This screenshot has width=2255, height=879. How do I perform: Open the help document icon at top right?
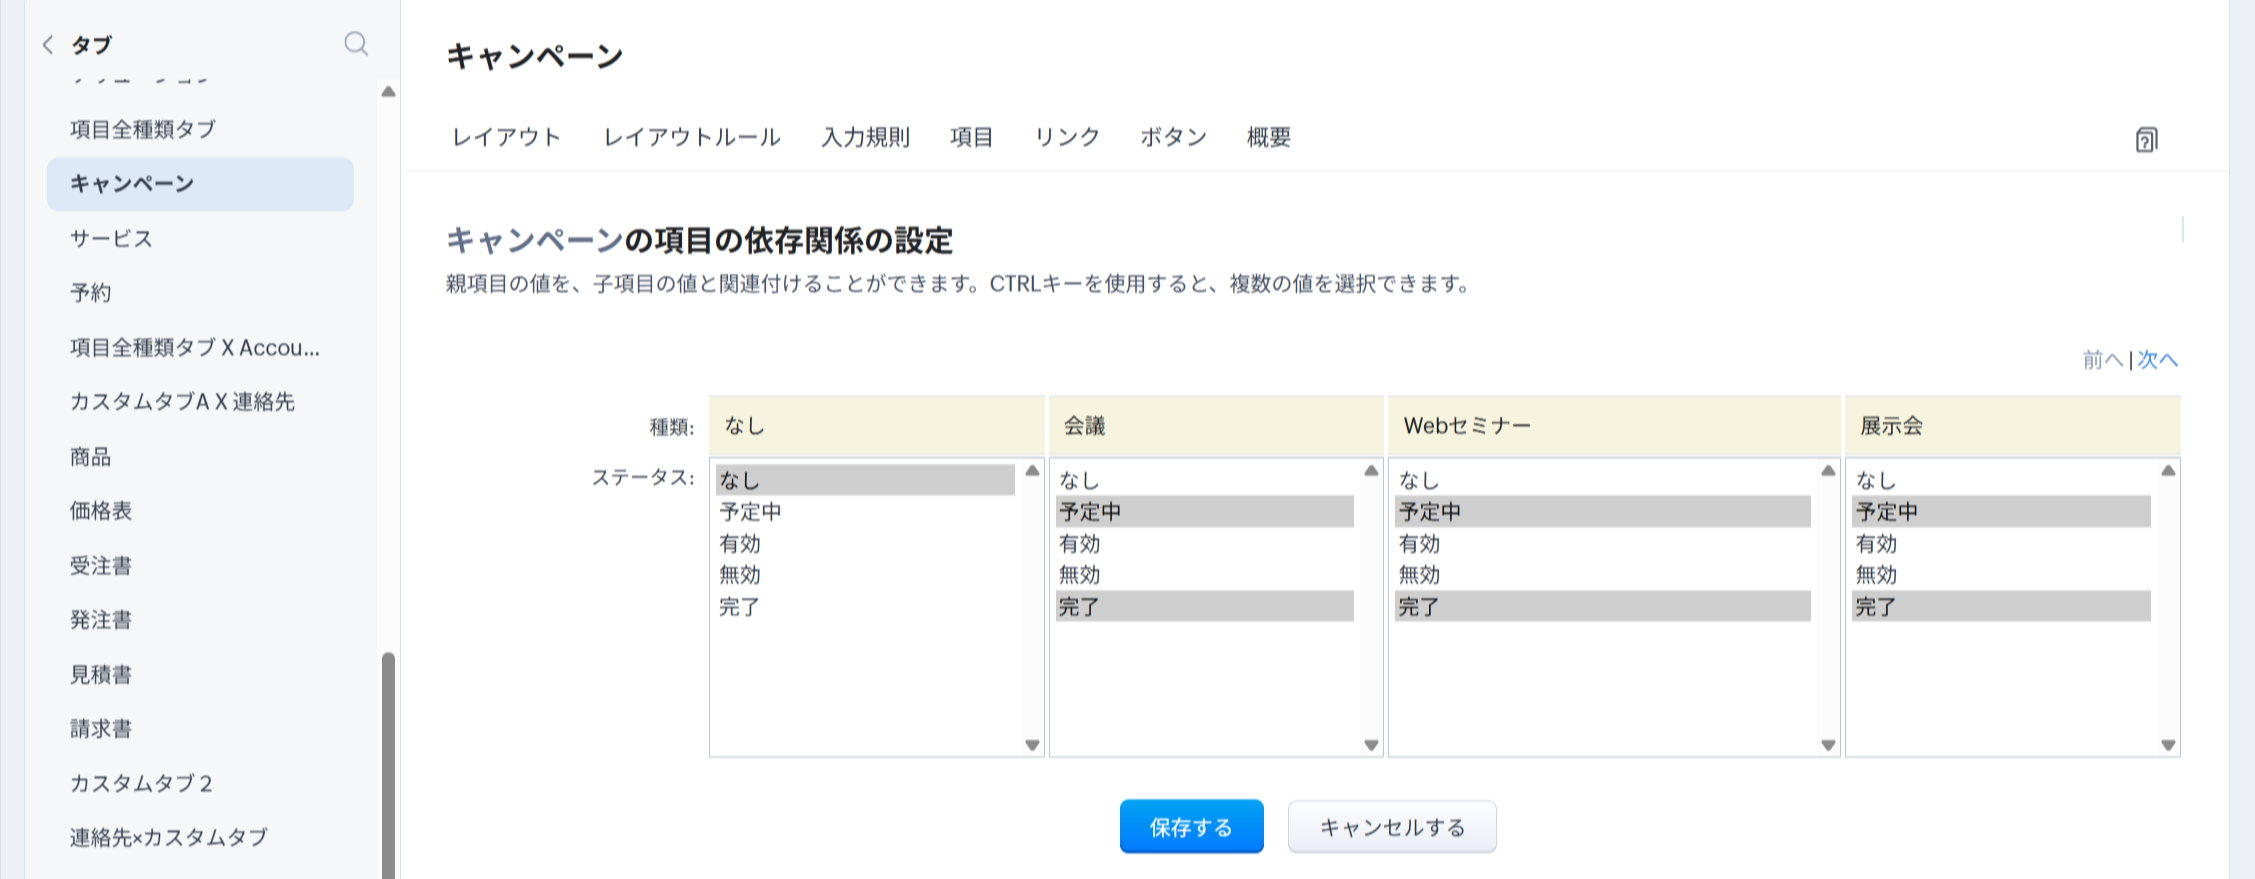[2146, 140]
